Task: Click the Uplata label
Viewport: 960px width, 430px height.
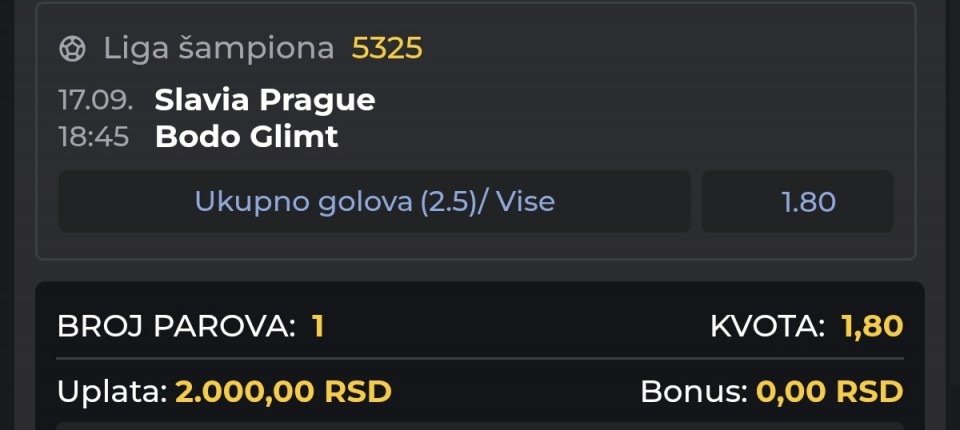Action: tap(112, 391)
